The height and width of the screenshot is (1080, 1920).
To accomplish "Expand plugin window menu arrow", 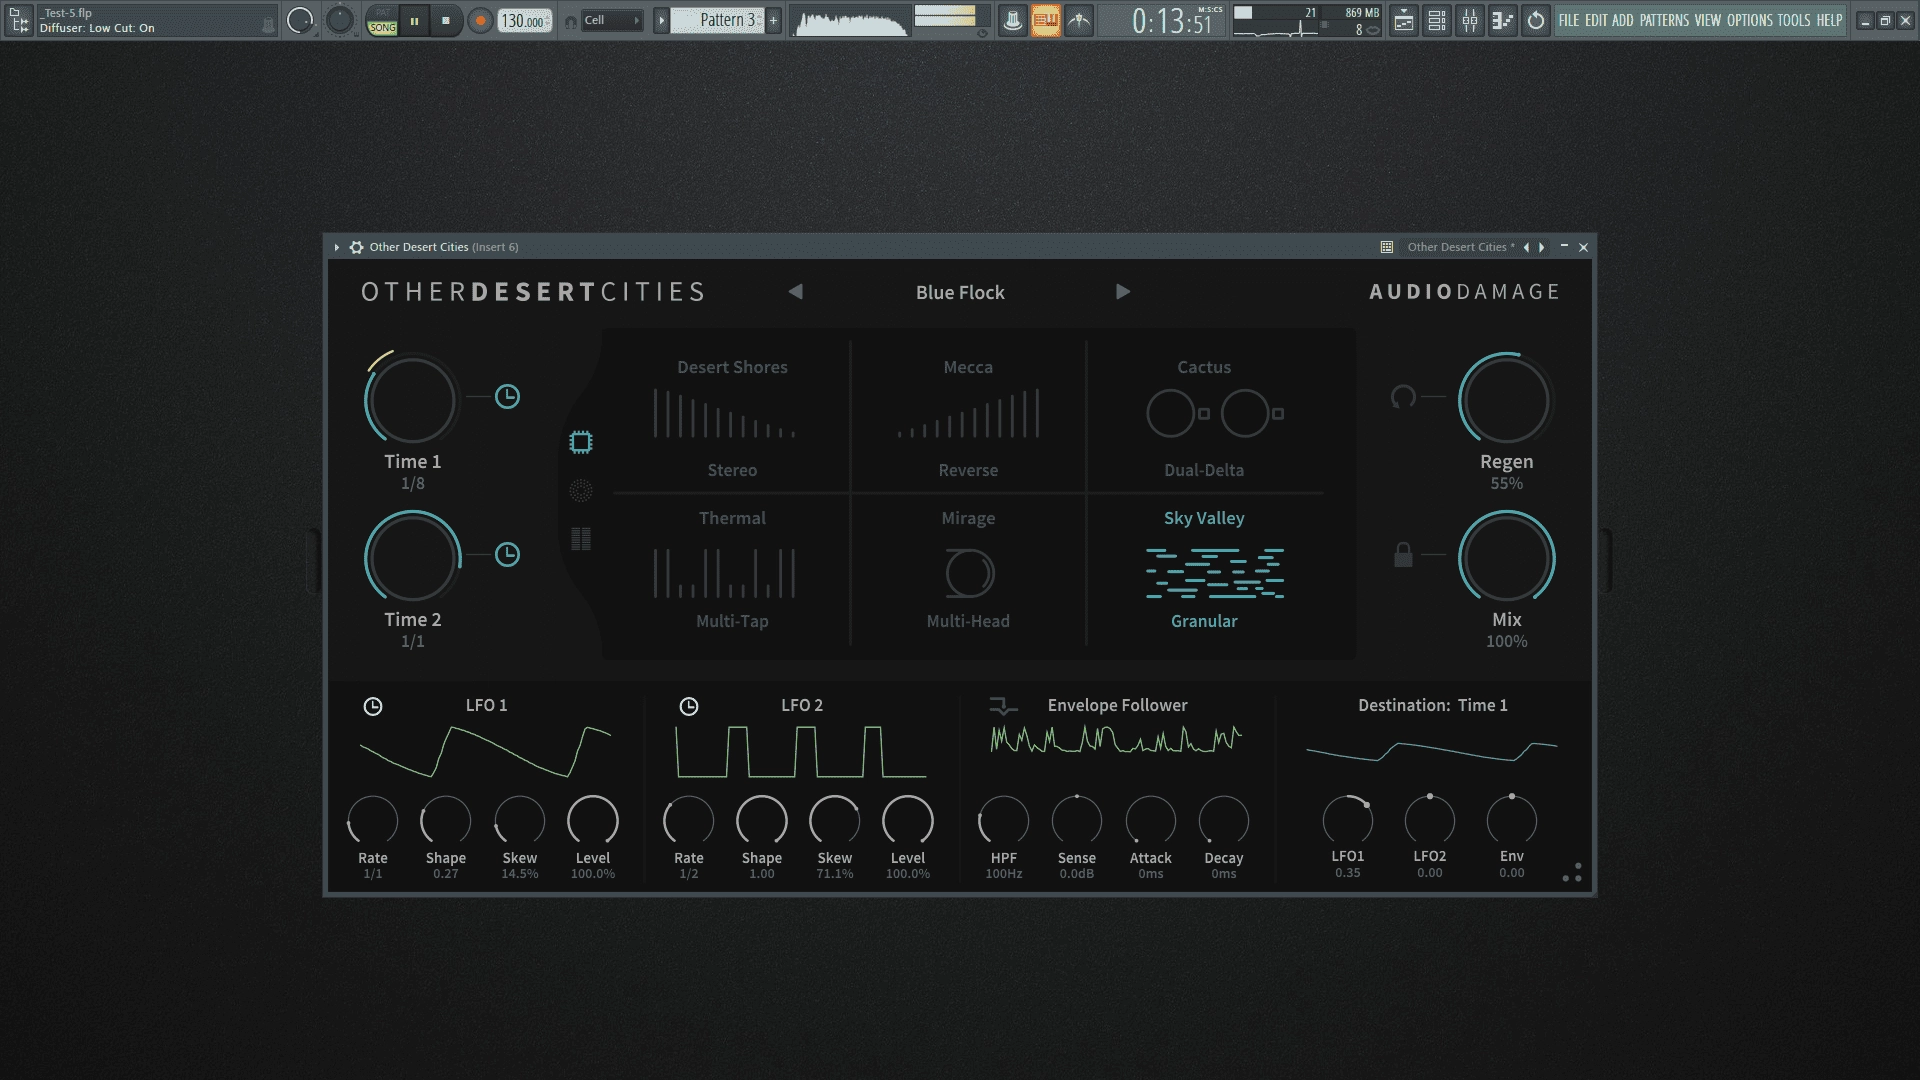I will click(337, 247).
